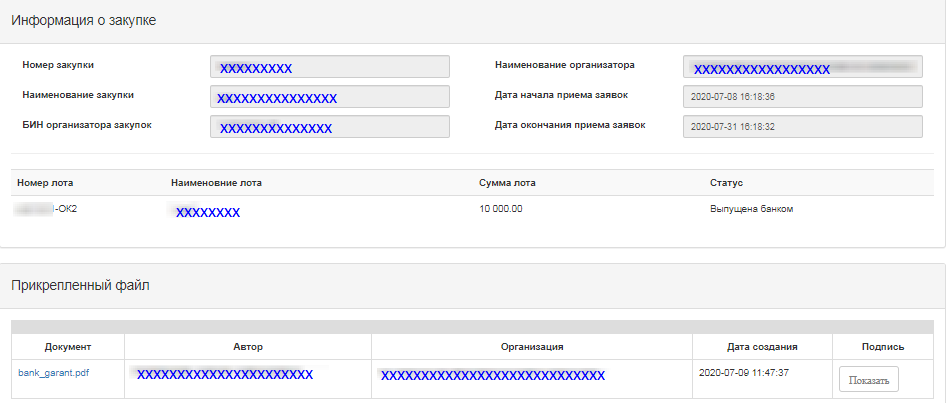
Task: Click the Дата окончания приема заявок field
Action: pos(802,127)
